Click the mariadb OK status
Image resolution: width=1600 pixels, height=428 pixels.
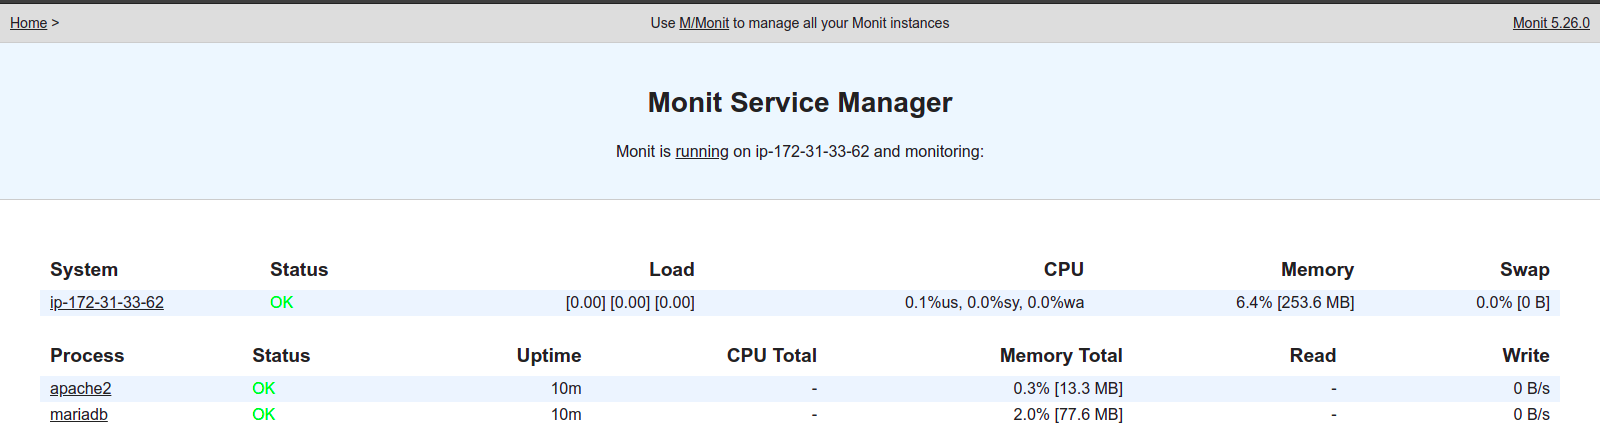coord(264,414)
